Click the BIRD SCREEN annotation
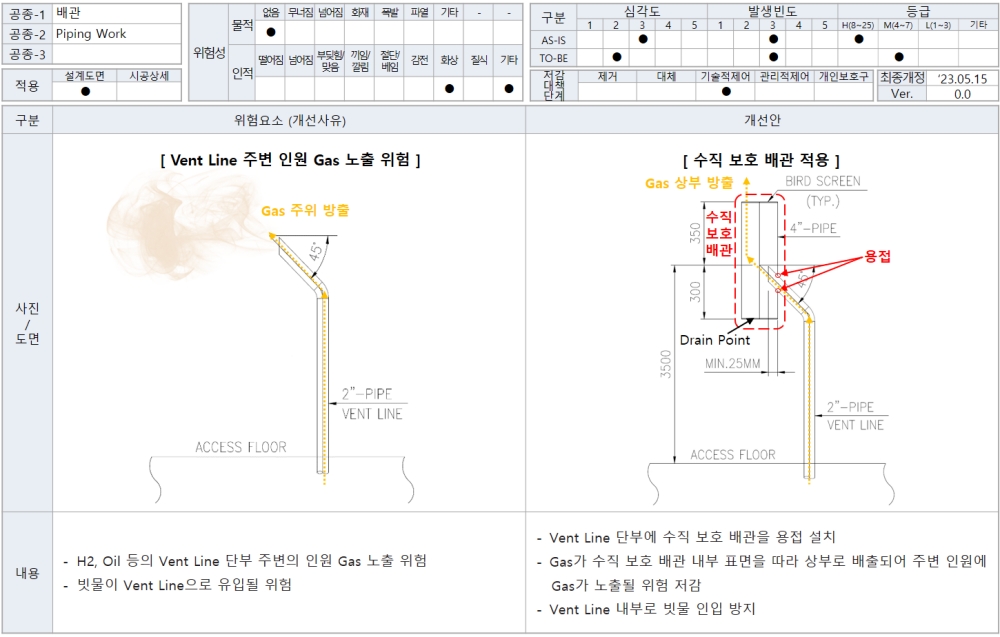The image size is (1000, 637). coord(822,181)
